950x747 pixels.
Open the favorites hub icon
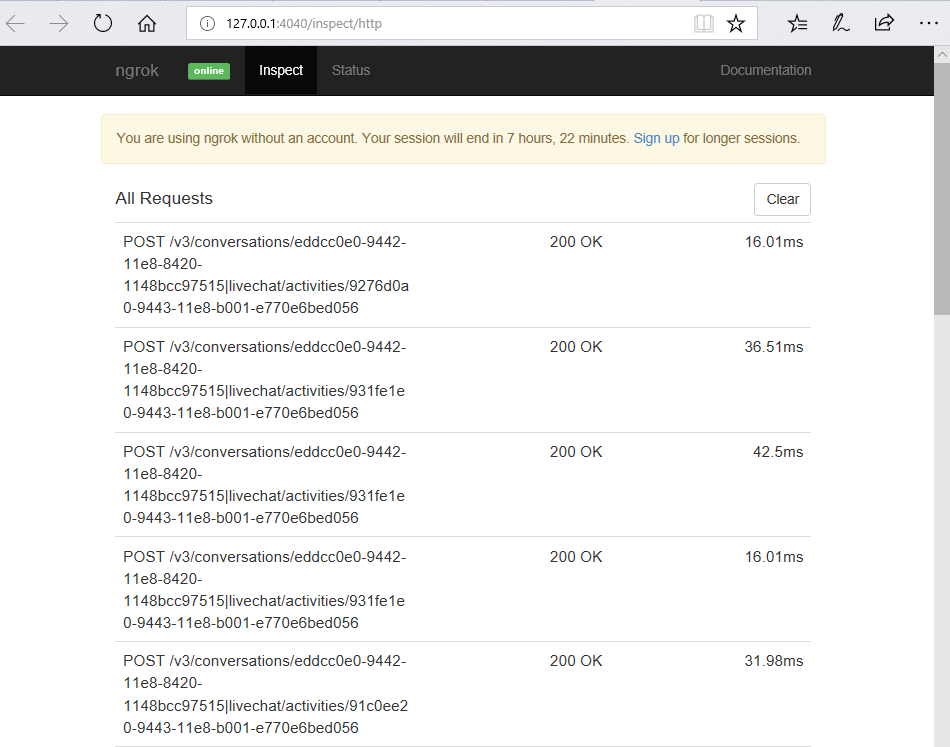(797, 24)
